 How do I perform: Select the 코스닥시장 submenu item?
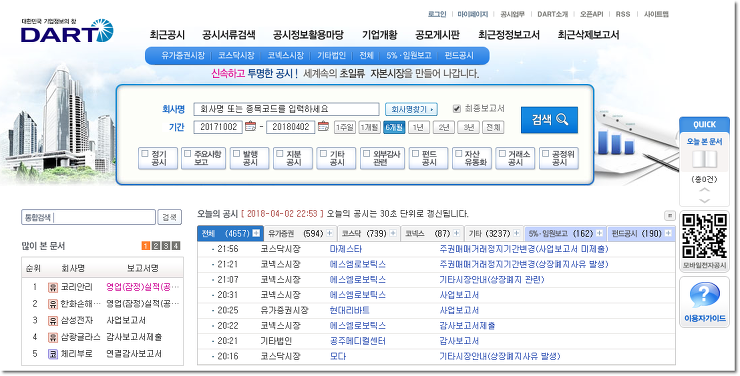click(236, 55)
